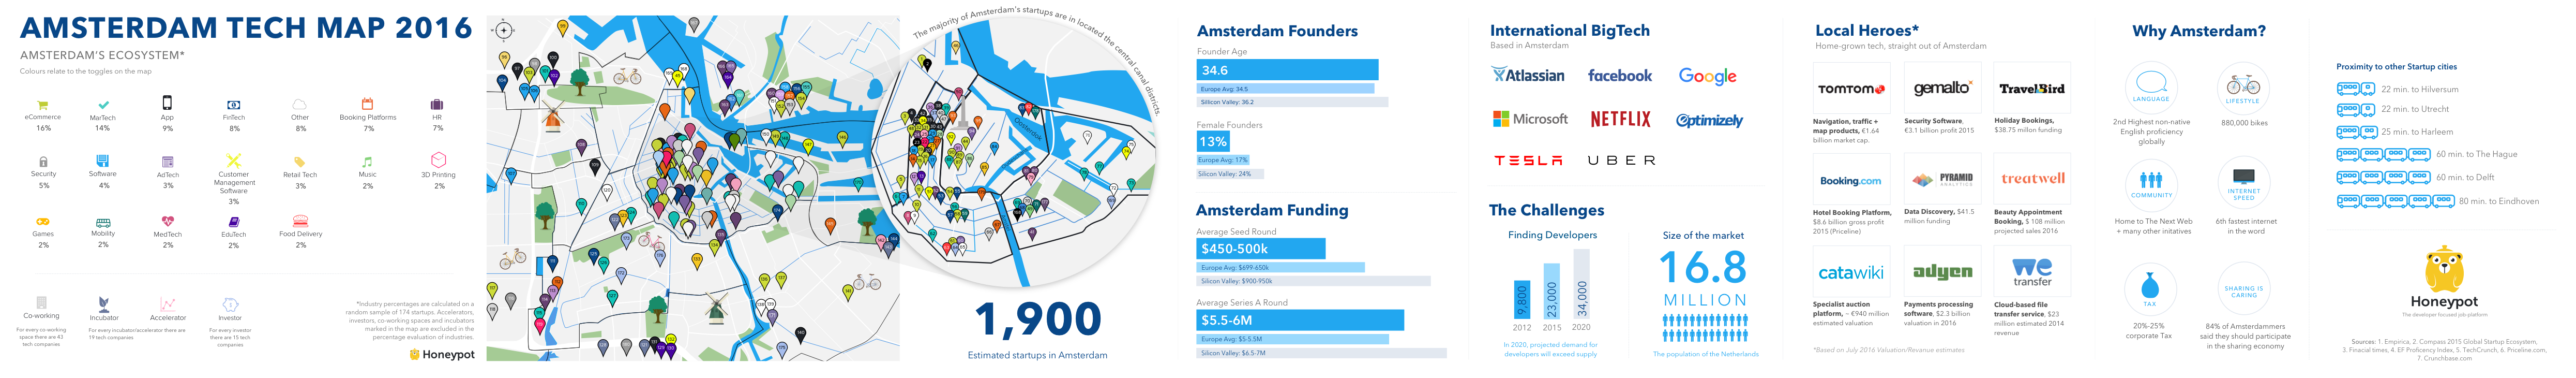
Task: Select the MedTech heart icon
Action: [x=167, y=221]
